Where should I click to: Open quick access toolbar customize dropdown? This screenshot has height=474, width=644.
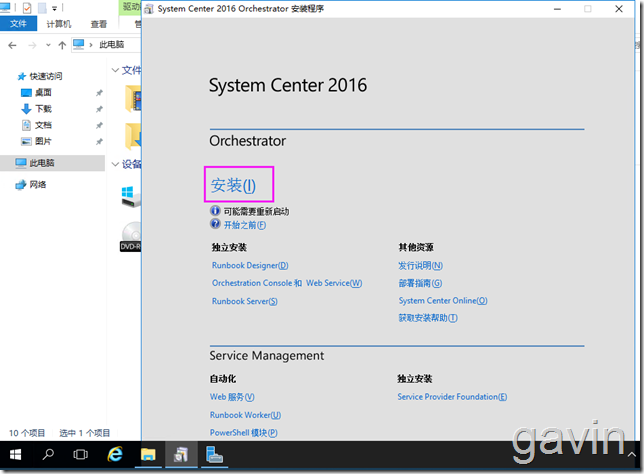tap(54, 8)
